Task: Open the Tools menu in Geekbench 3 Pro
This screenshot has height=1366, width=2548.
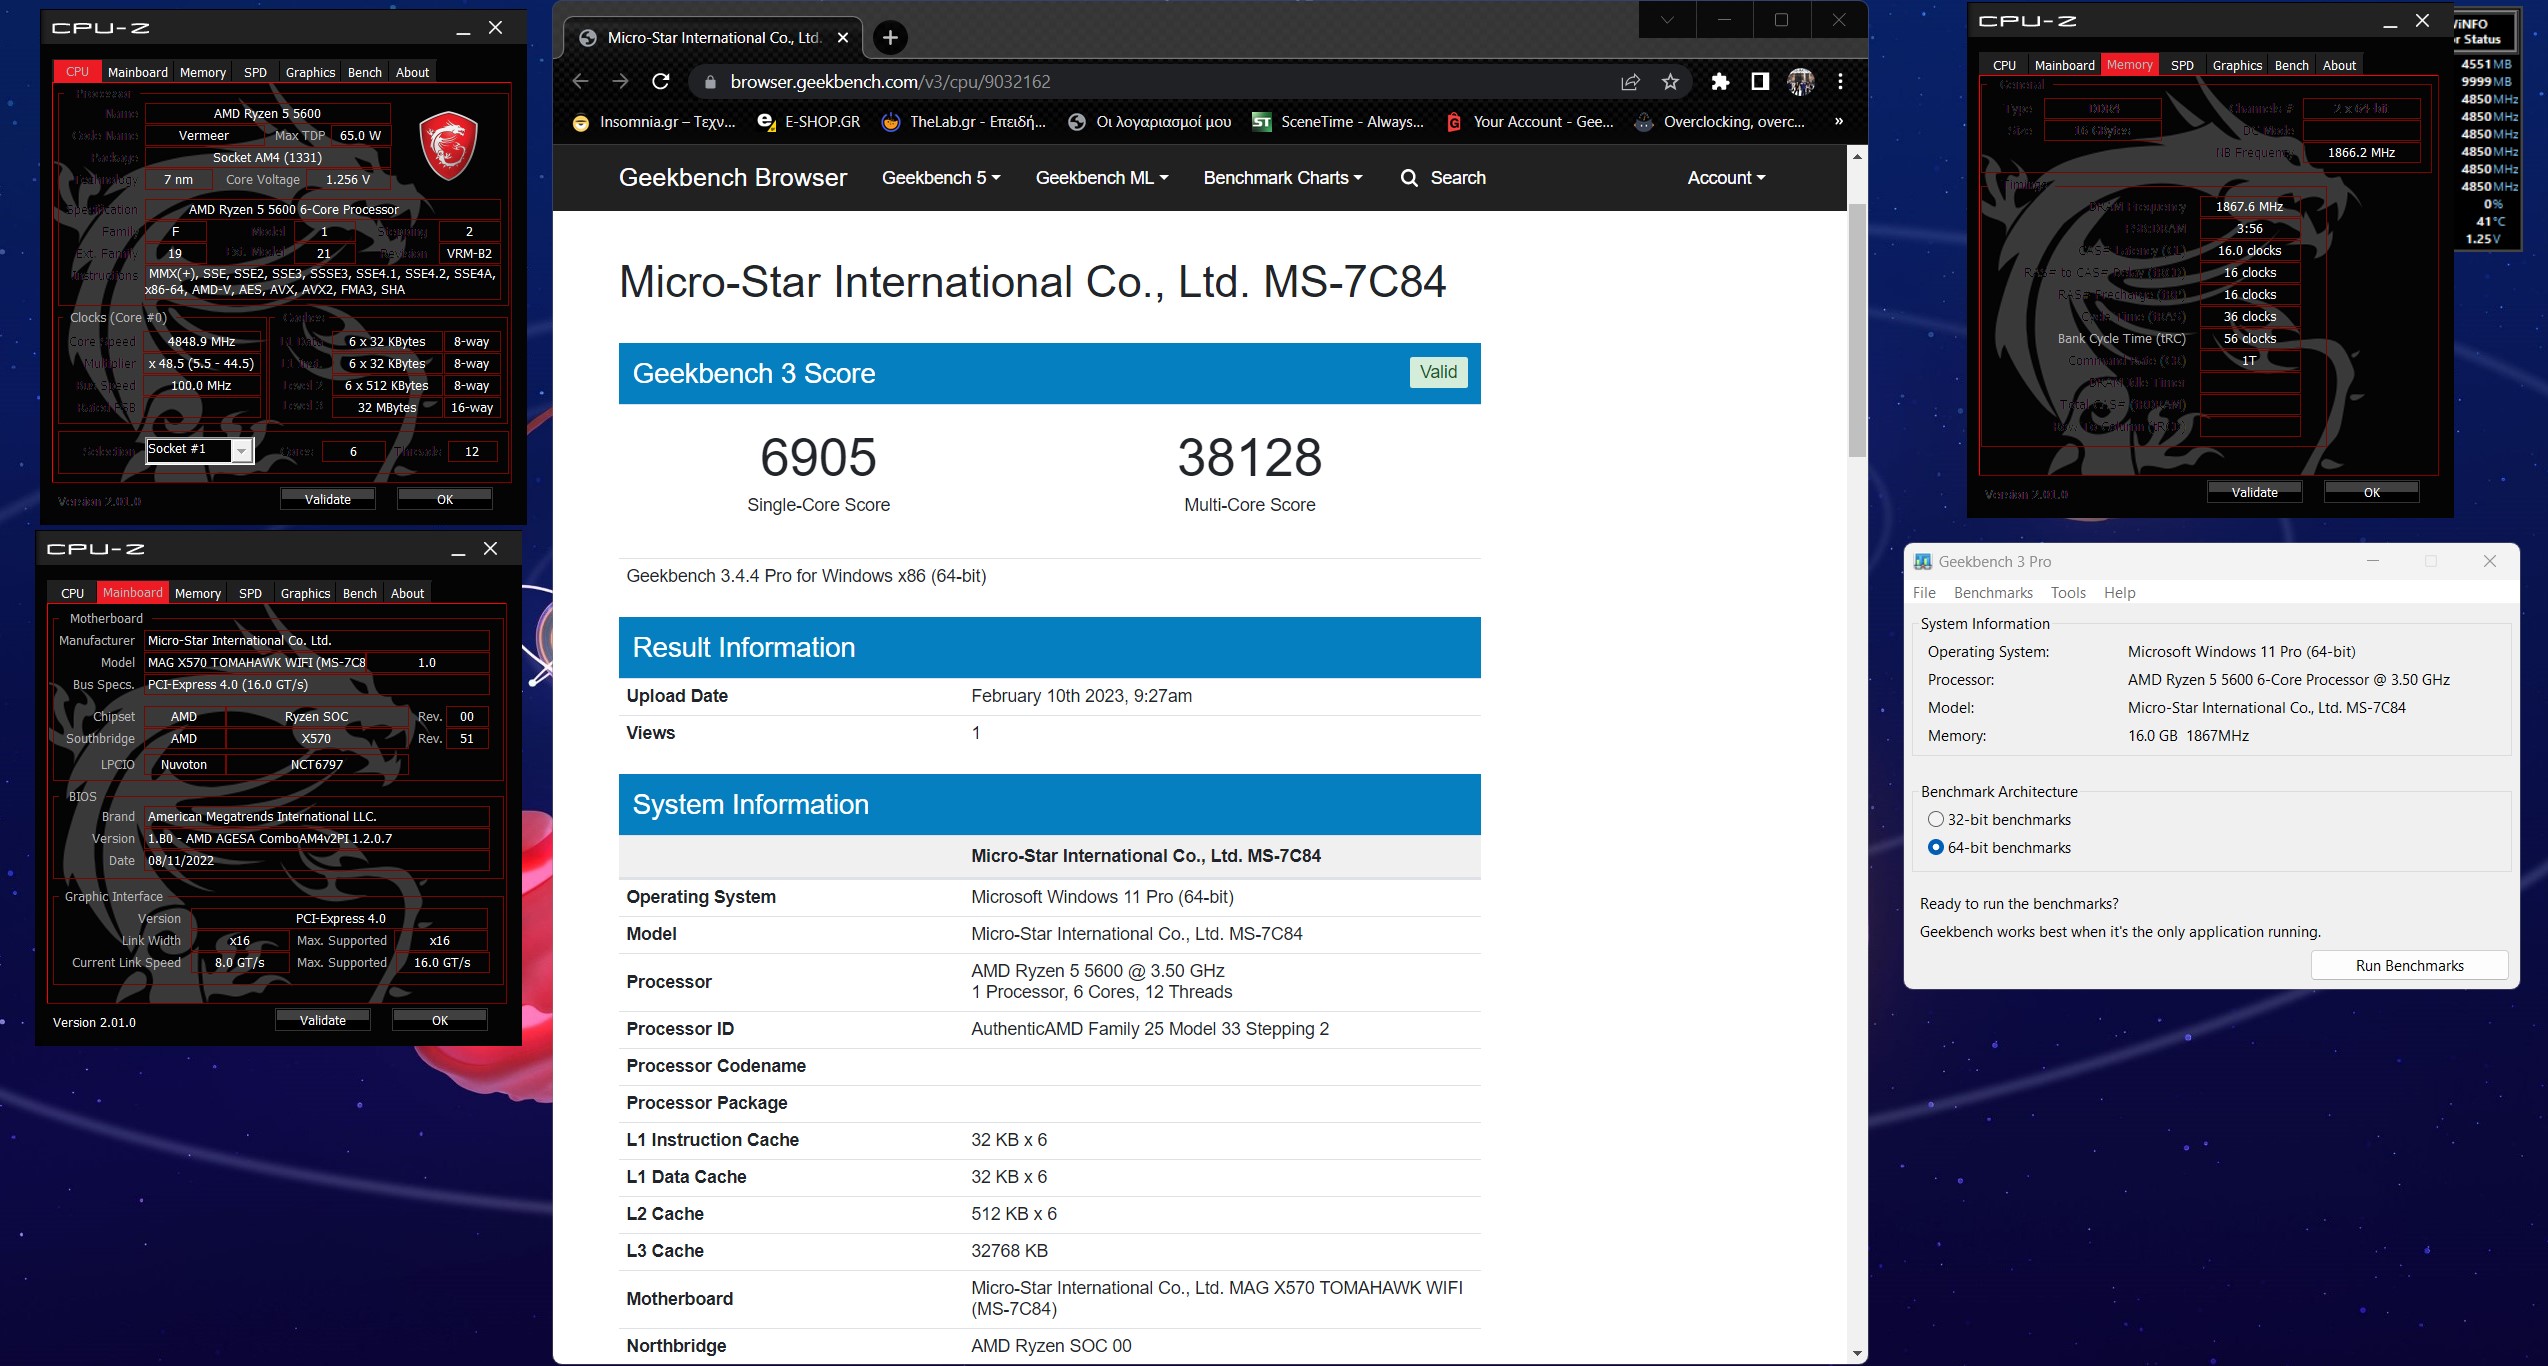Action: pos(2068,593)
